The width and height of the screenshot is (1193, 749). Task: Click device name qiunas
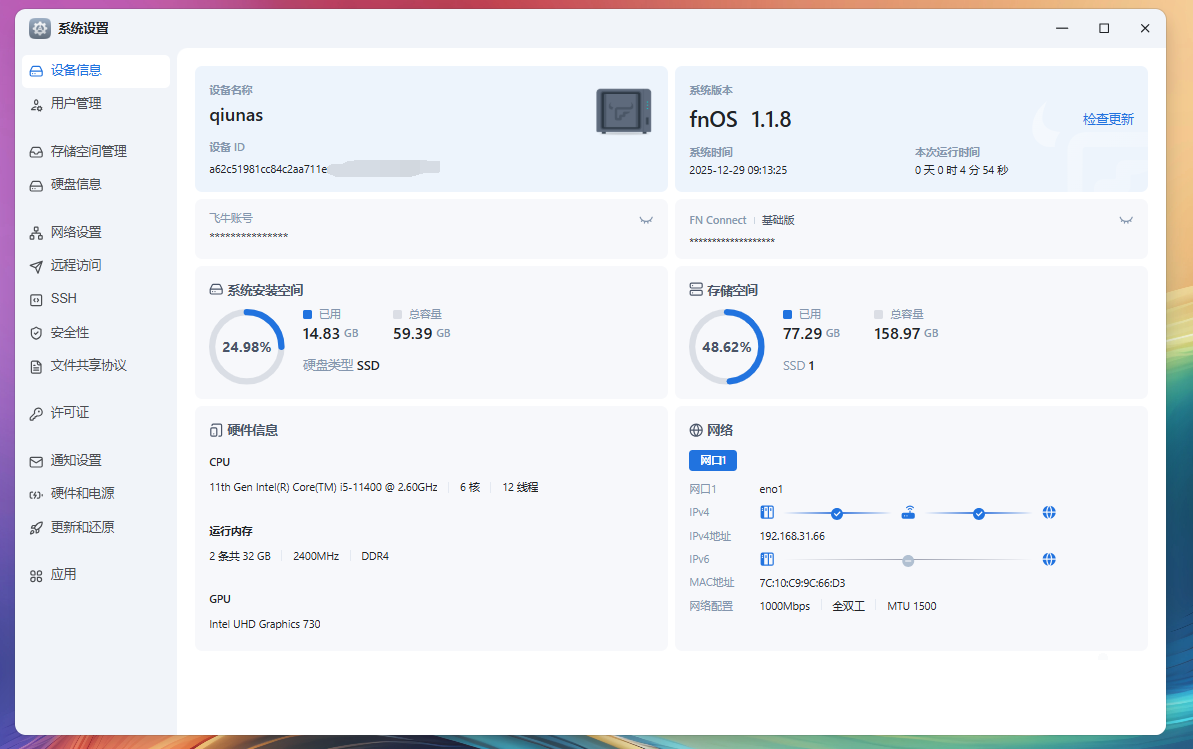tap(236, 116)
